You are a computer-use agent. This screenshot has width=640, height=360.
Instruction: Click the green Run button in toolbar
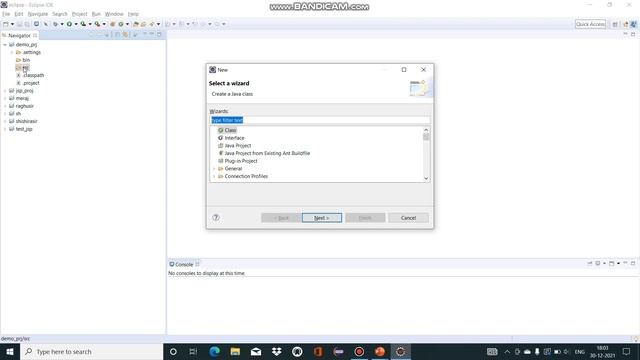click(x=69, y=24)
